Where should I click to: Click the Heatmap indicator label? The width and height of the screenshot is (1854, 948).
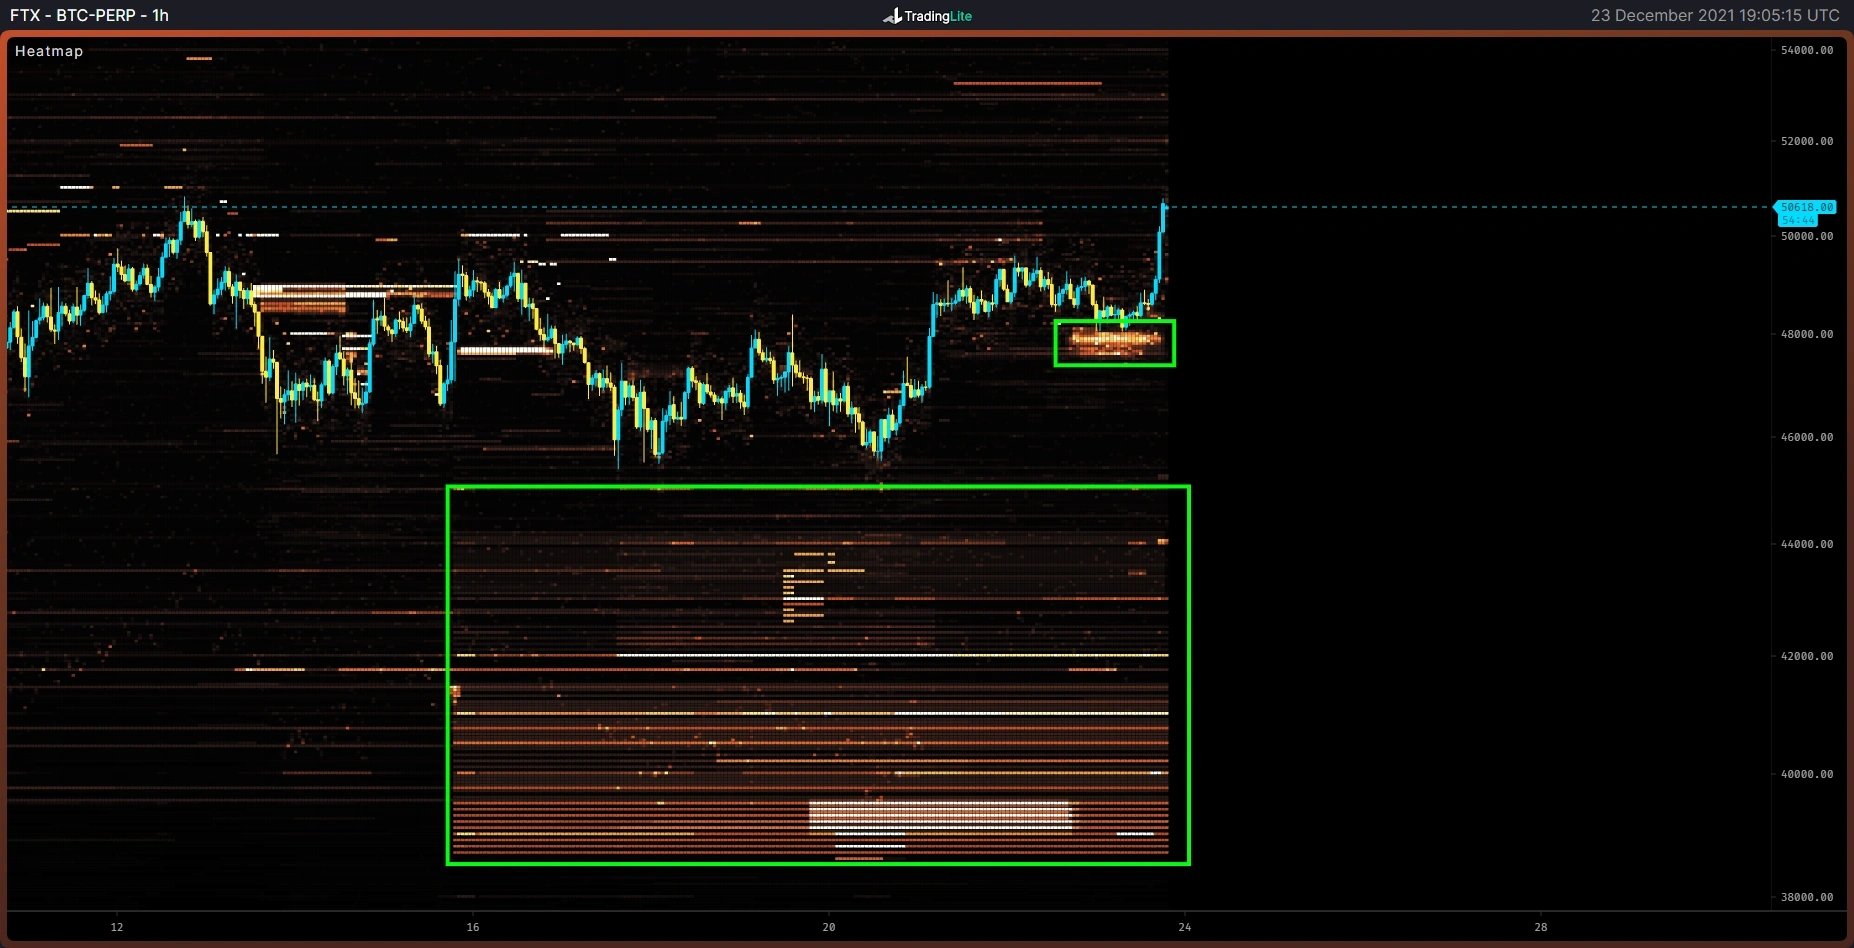[49, 51]
